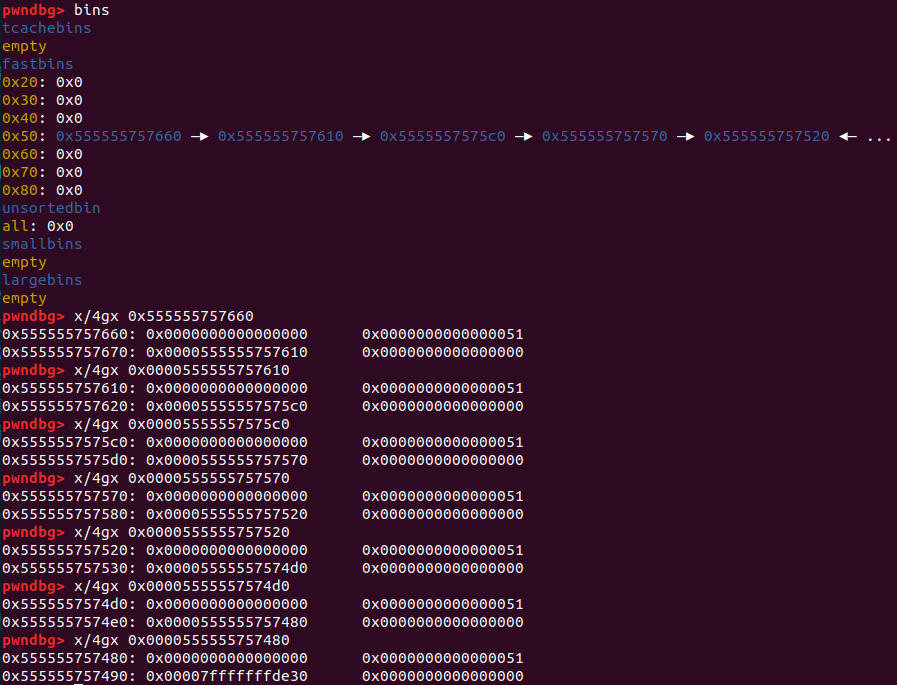Select the 0x20 fastbin label
This screenshot has width=897, height=685.
pyautogui.click(x=20, y=82)
